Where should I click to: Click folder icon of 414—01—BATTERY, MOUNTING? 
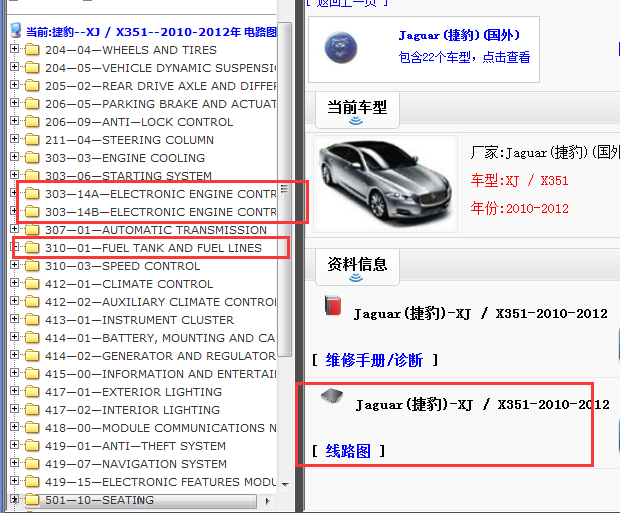(32, 338)
